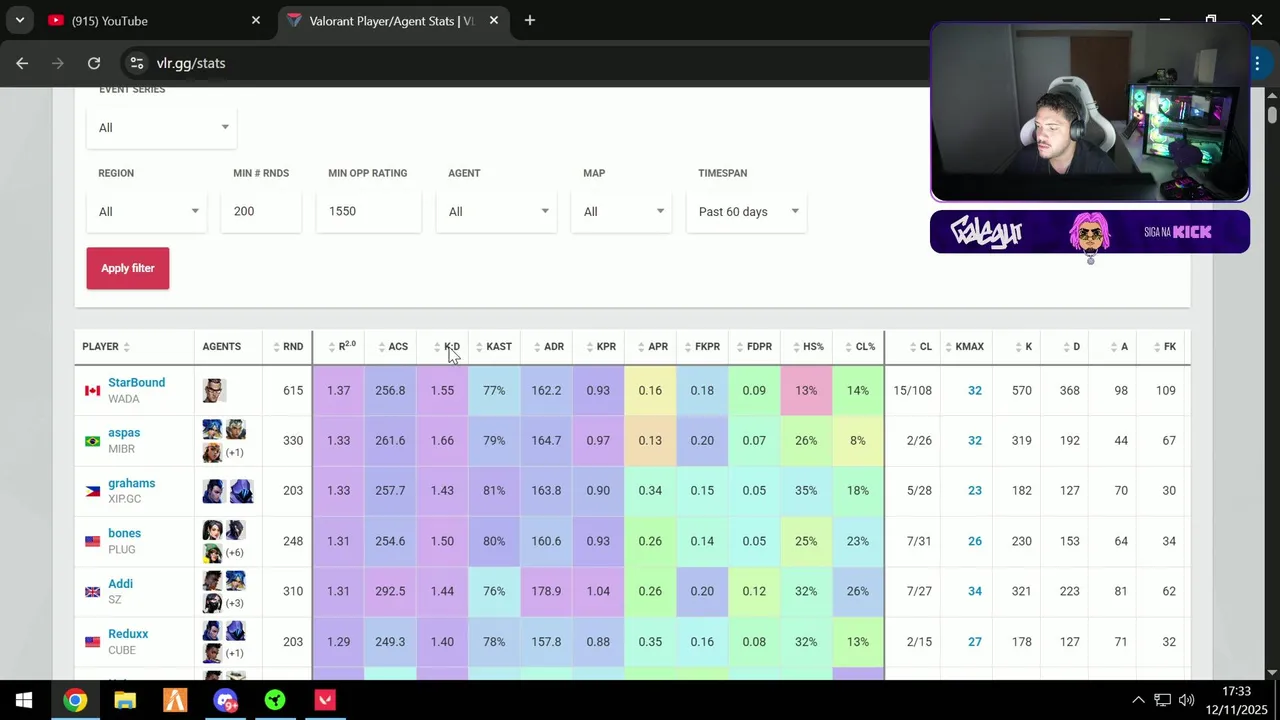
Task: Sort table by ACS column
Action: pos(393,347)
